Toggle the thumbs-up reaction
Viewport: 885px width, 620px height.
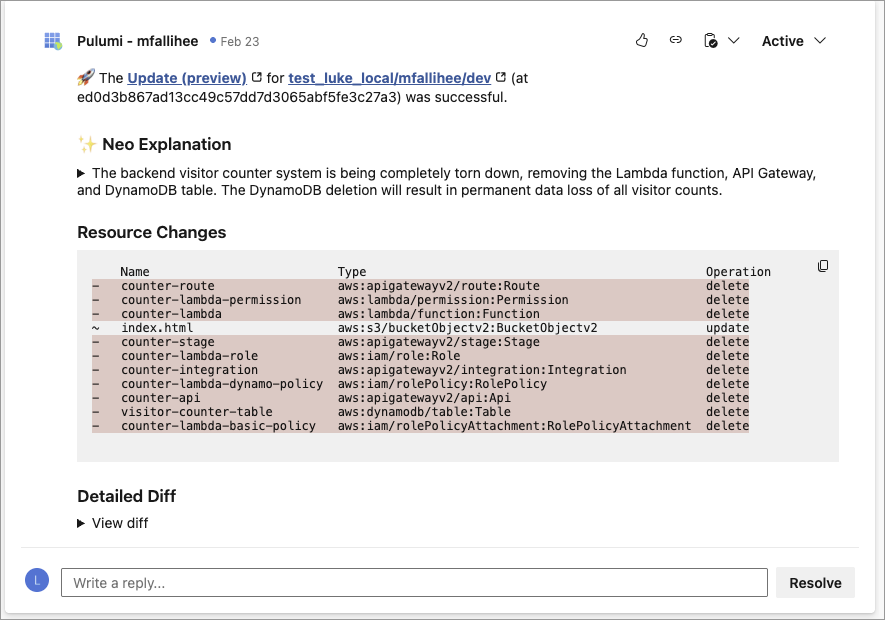coord(641,40)
